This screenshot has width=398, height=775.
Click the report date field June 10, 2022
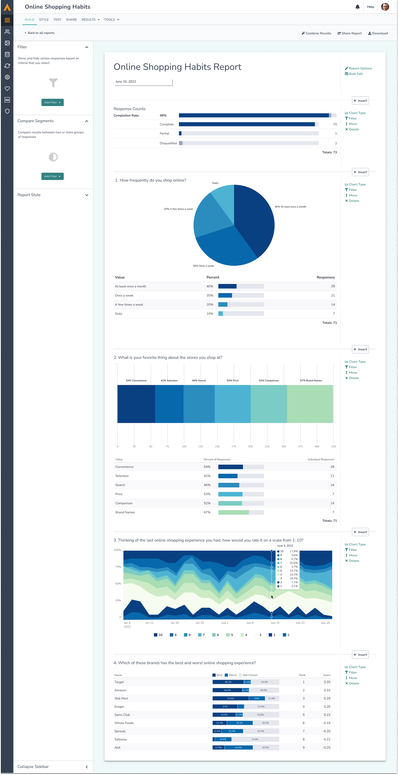pyautogui.click(x=143, y=82)
